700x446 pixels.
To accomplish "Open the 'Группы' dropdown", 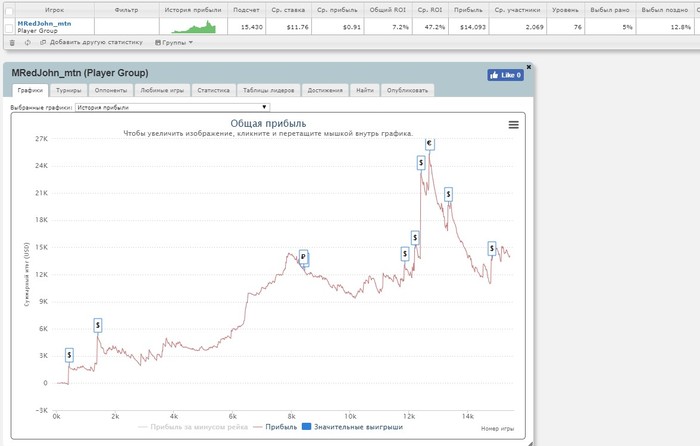I will pyautogui.click(x=174, y=43).
